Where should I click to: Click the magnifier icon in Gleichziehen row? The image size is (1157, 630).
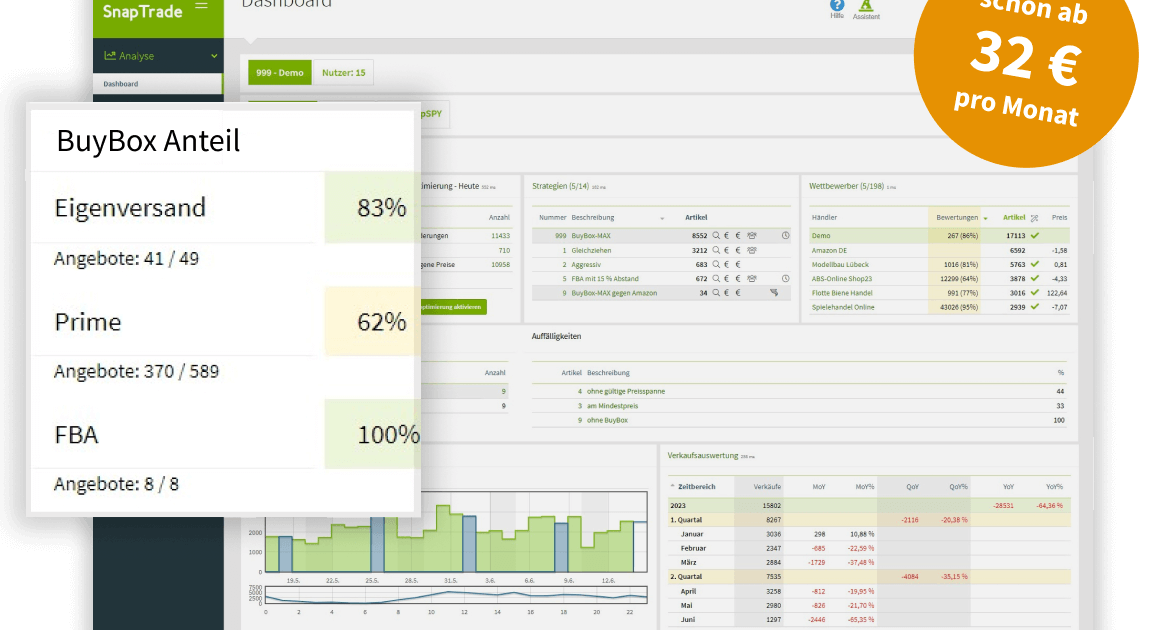click(x=716, y=250)
